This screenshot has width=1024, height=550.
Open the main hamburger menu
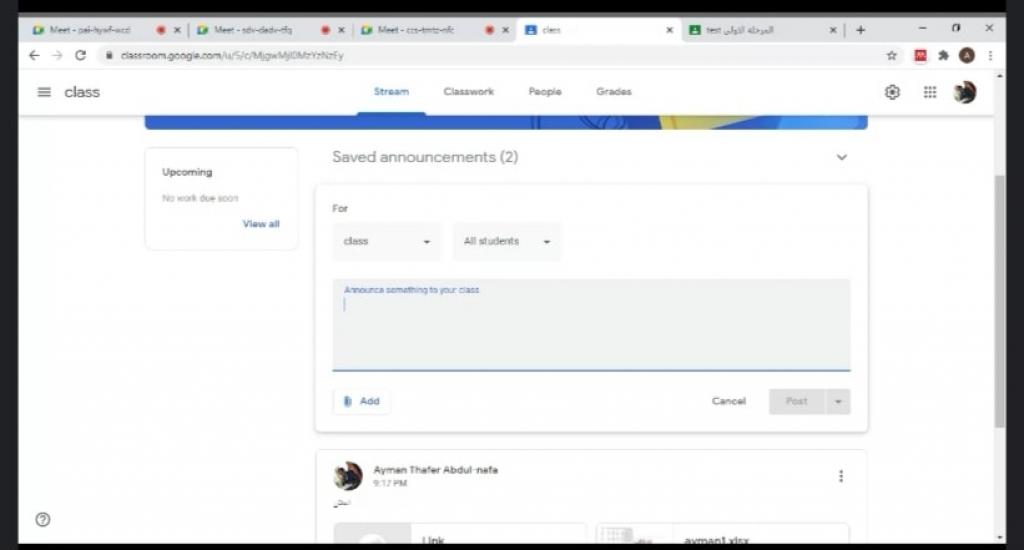coord(44,92)
